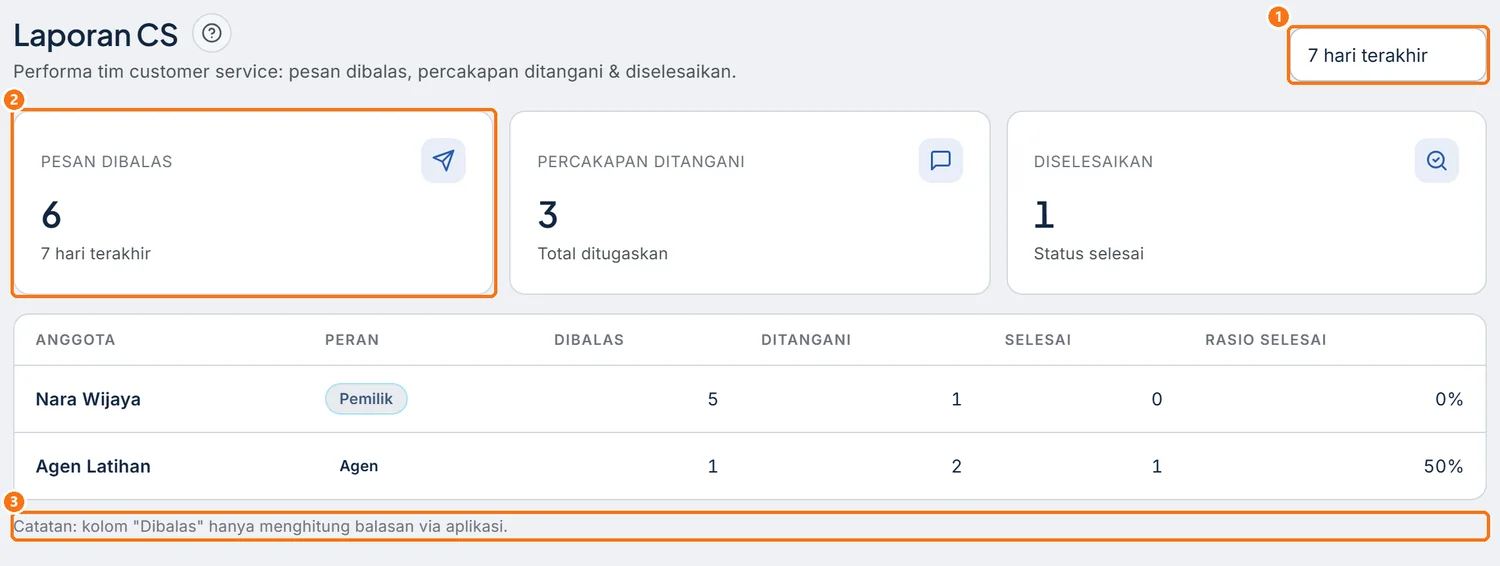Screen dimensions: 1500x566
Task: Click the Anggota column header
Action: [x=75, y=340]
